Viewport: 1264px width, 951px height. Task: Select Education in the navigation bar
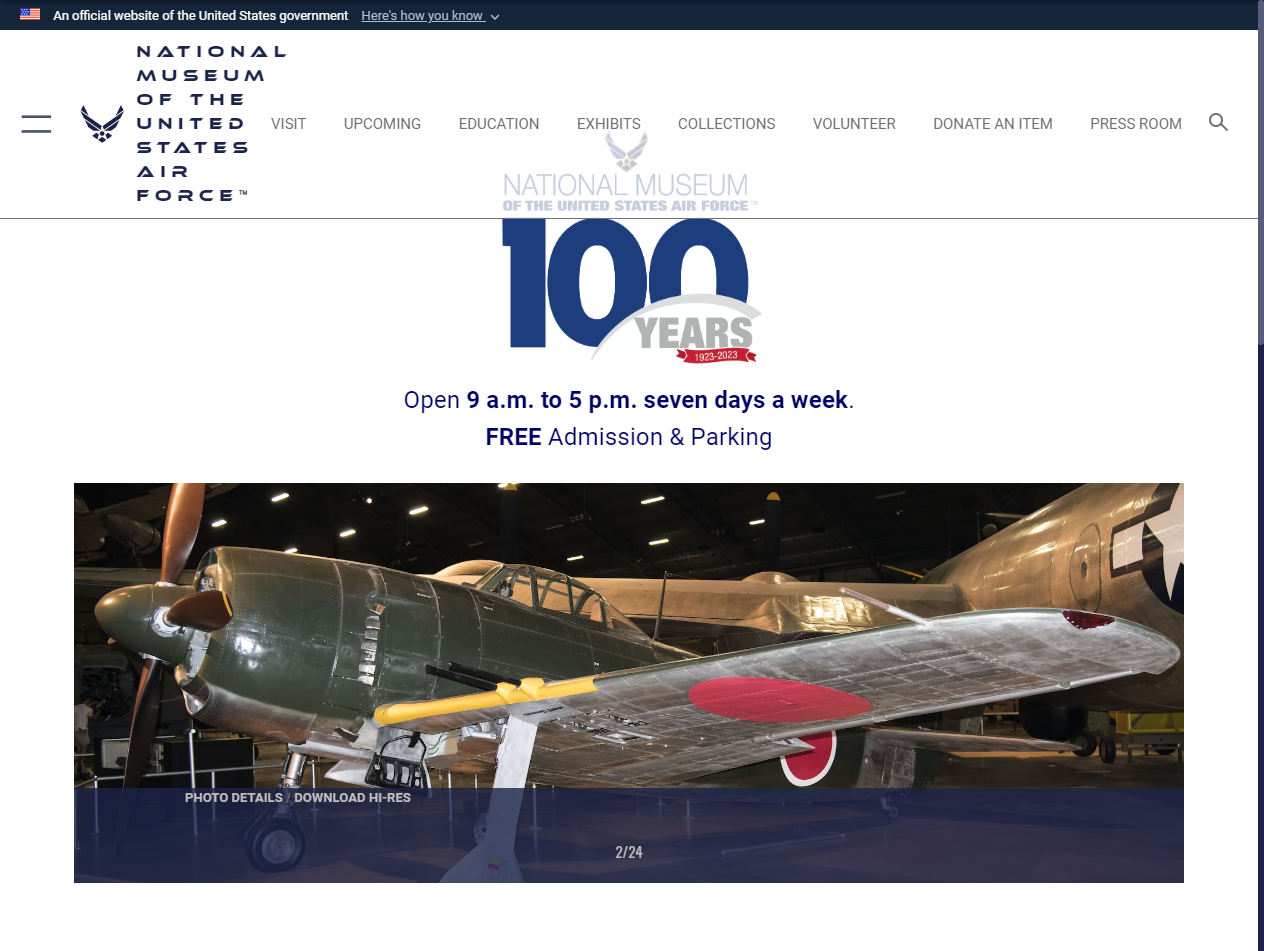[498, 124]
